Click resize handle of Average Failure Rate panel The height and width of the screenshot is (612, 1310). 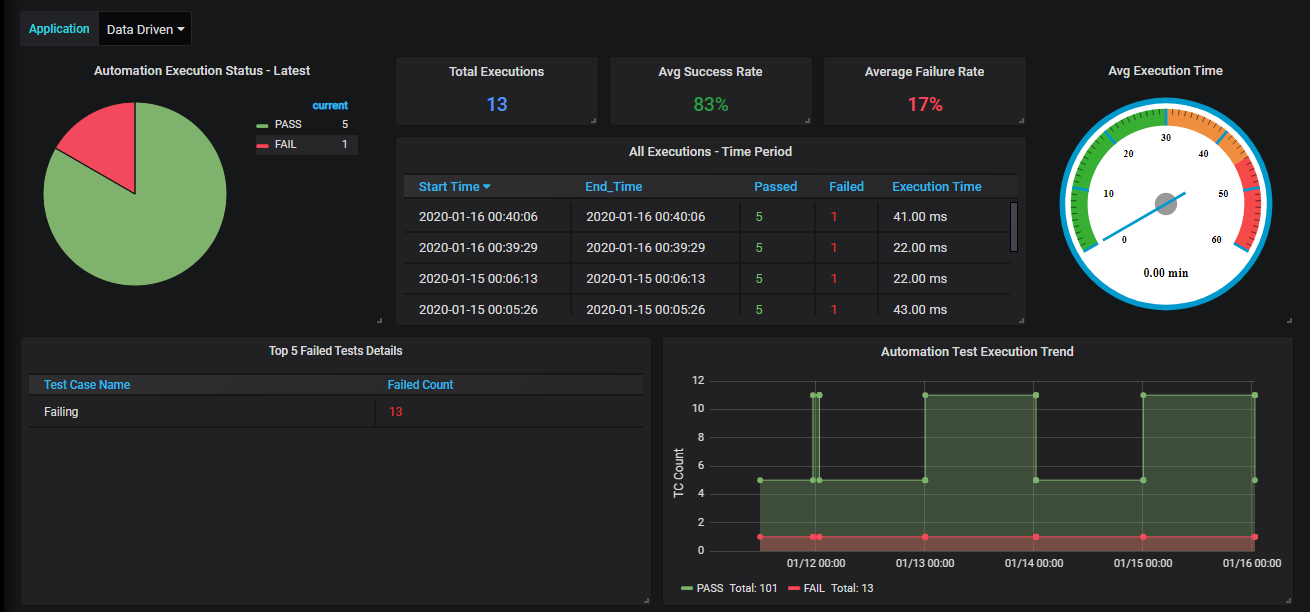click(1021, 121)
